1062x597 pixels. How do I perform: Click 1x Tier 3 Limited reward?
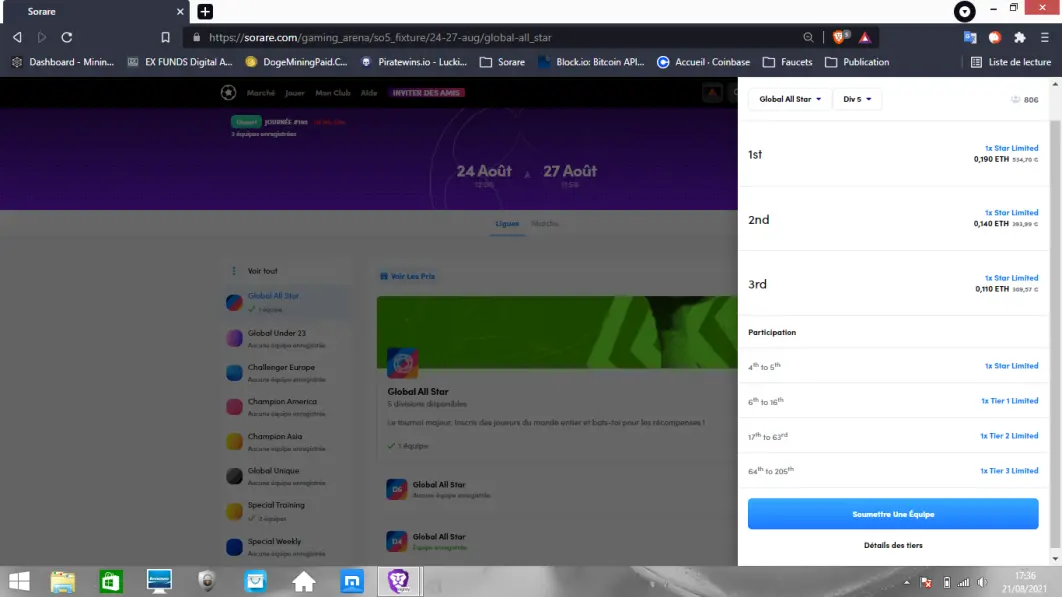pos(1008,470)
